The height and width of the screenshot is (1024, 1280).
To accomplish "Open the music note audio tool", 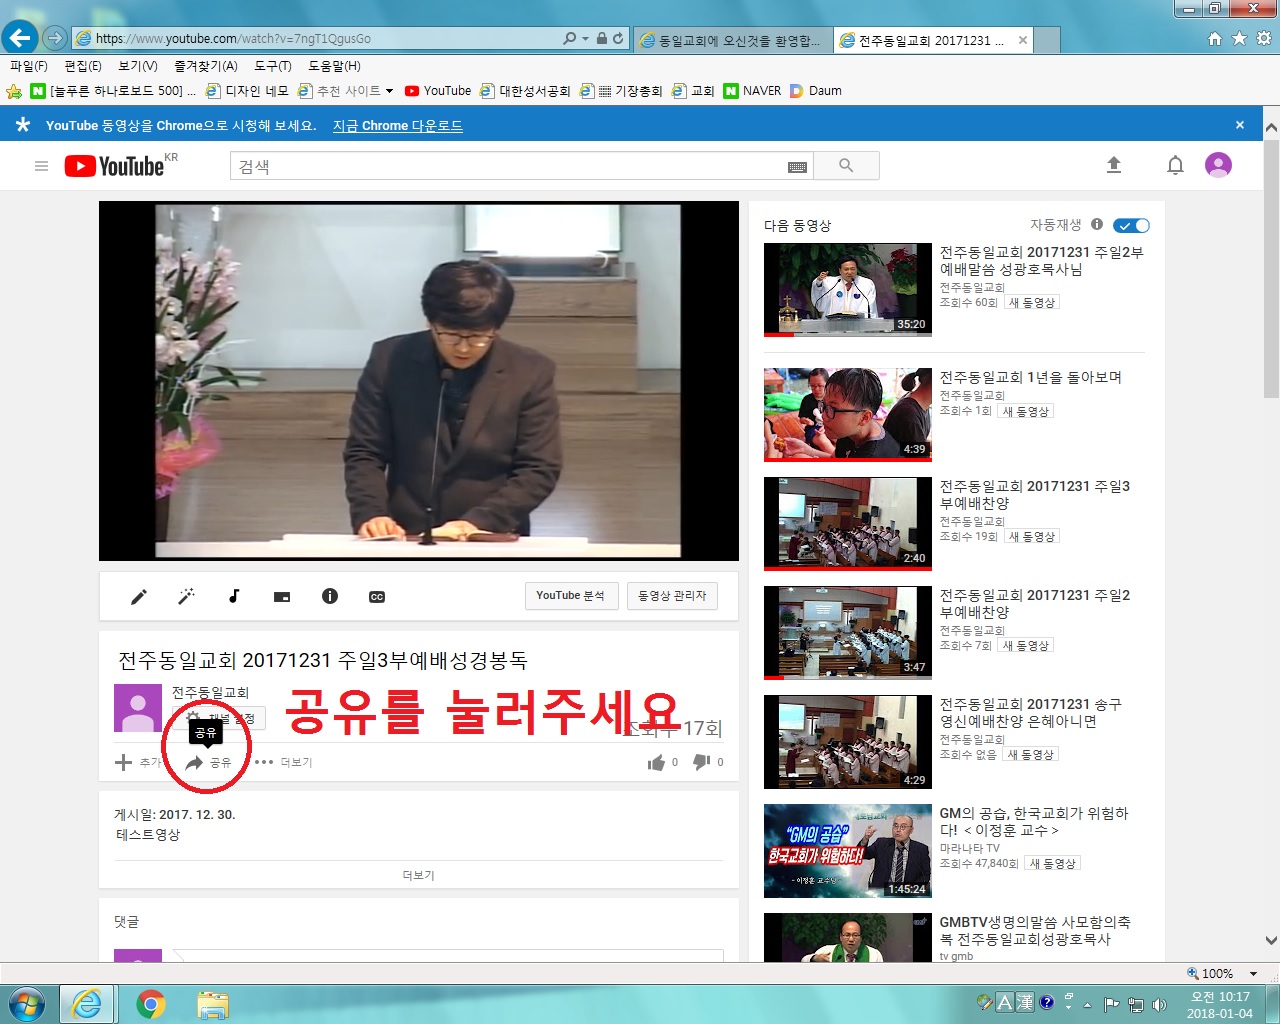I will click(234, 596).
